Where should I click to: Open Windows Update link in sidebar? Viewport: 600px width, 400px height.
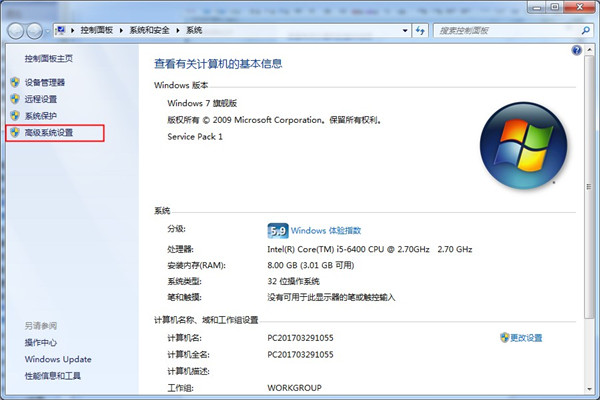coord(58,359)
